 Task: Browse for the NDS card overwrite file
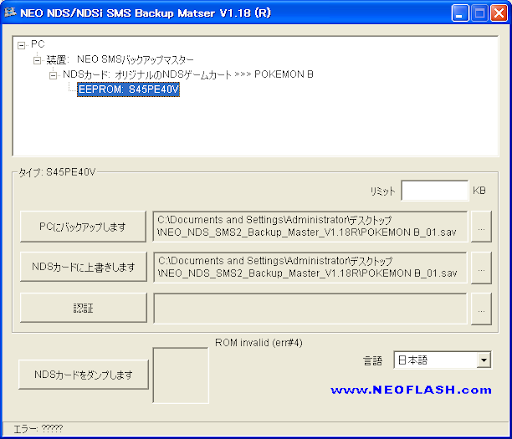(481, 268)
